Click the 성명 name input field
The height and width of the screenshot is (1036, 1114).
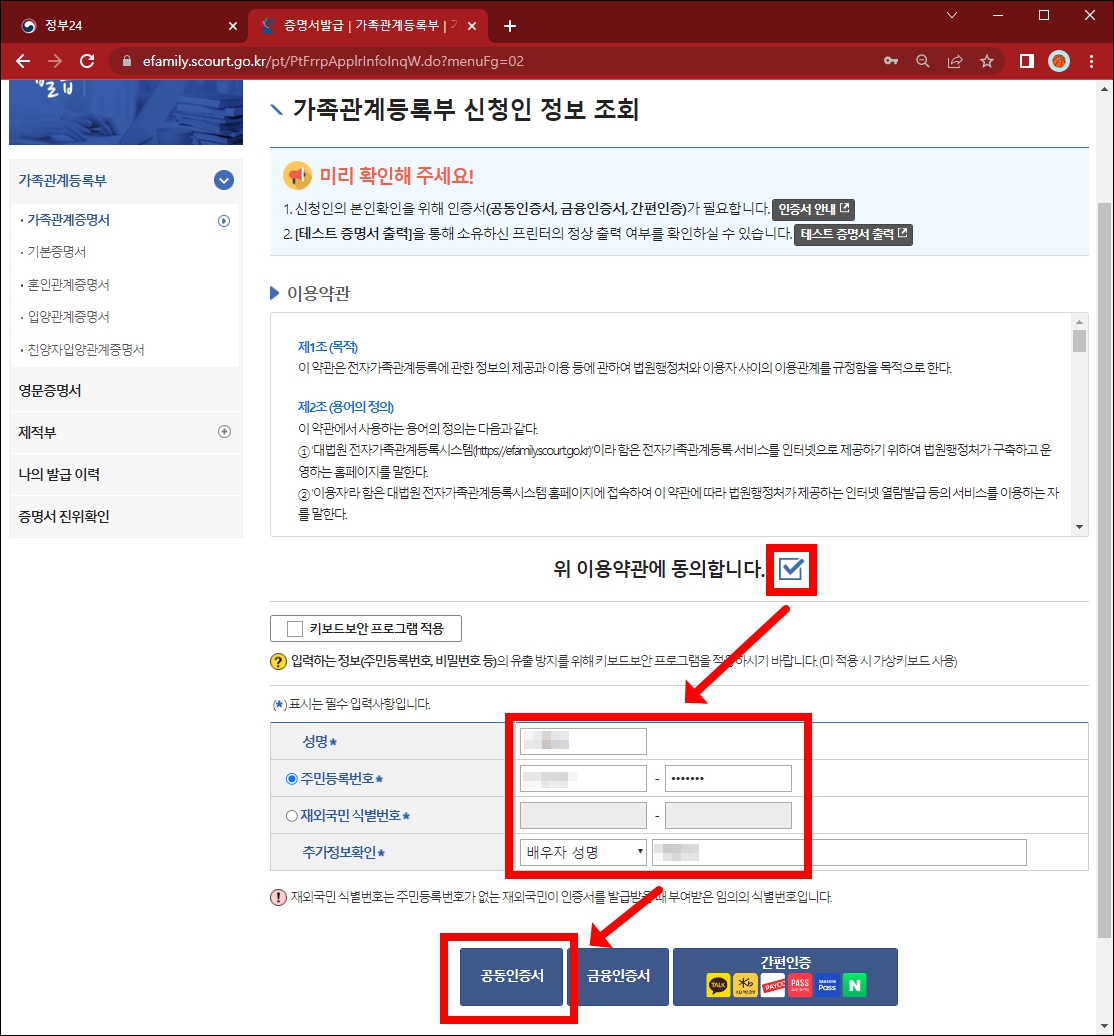(583, 740)
